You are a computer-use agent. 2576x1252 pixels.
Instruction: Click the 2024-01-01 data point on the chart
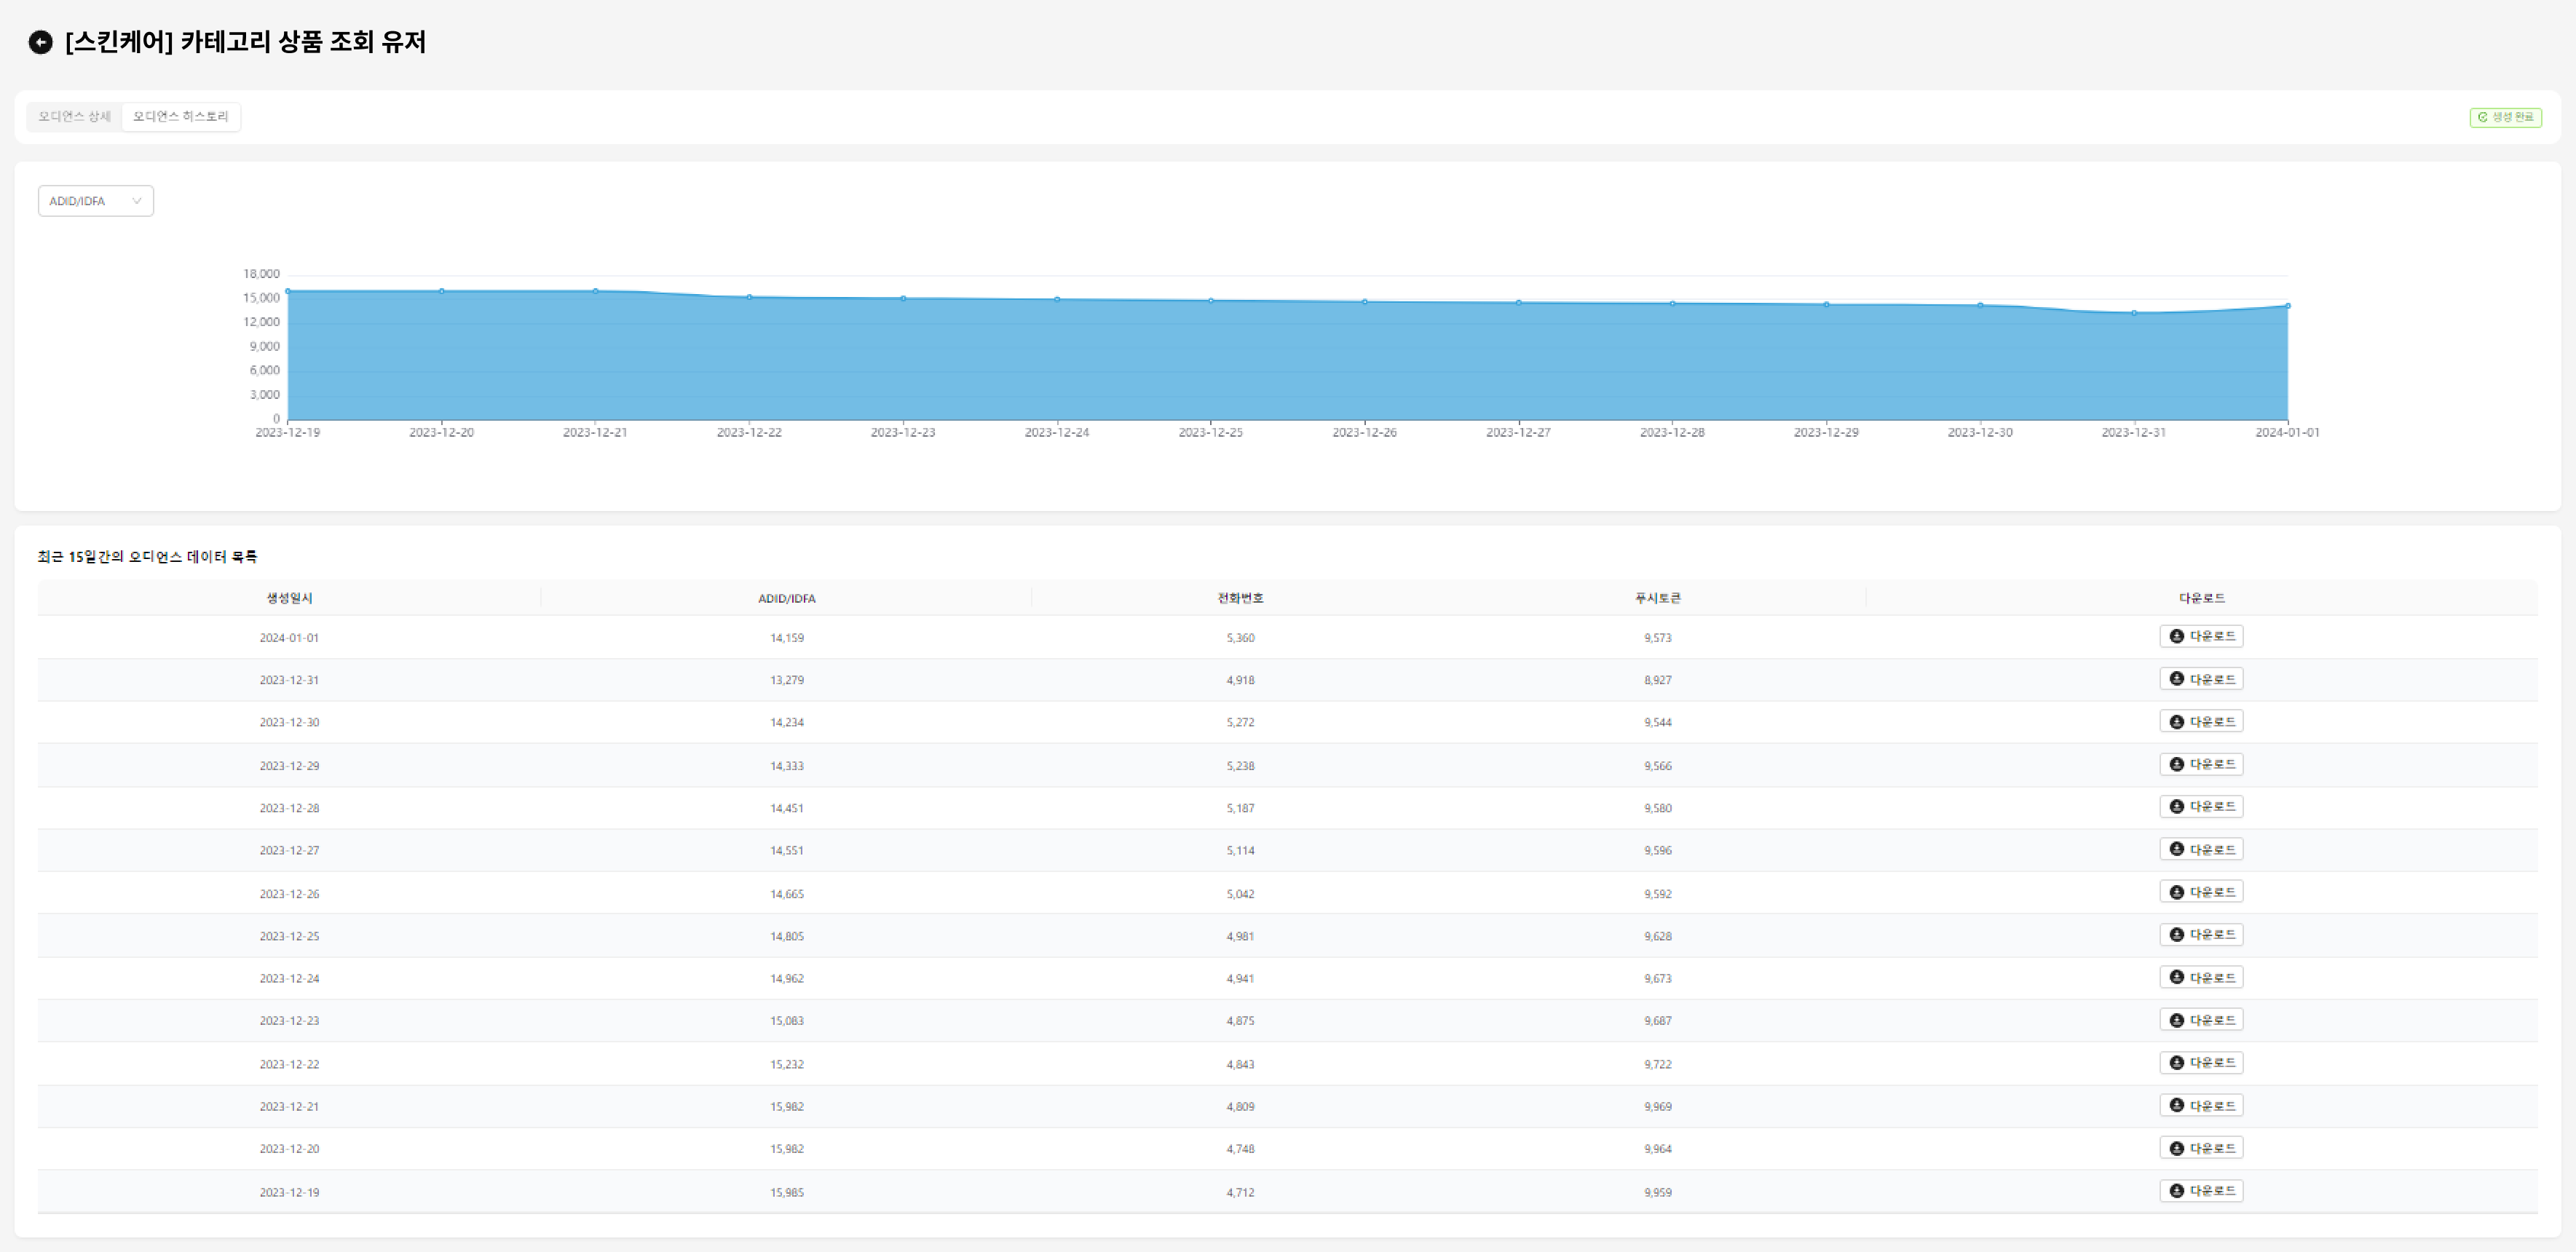pyautogui.click(x=2287, y=306)
